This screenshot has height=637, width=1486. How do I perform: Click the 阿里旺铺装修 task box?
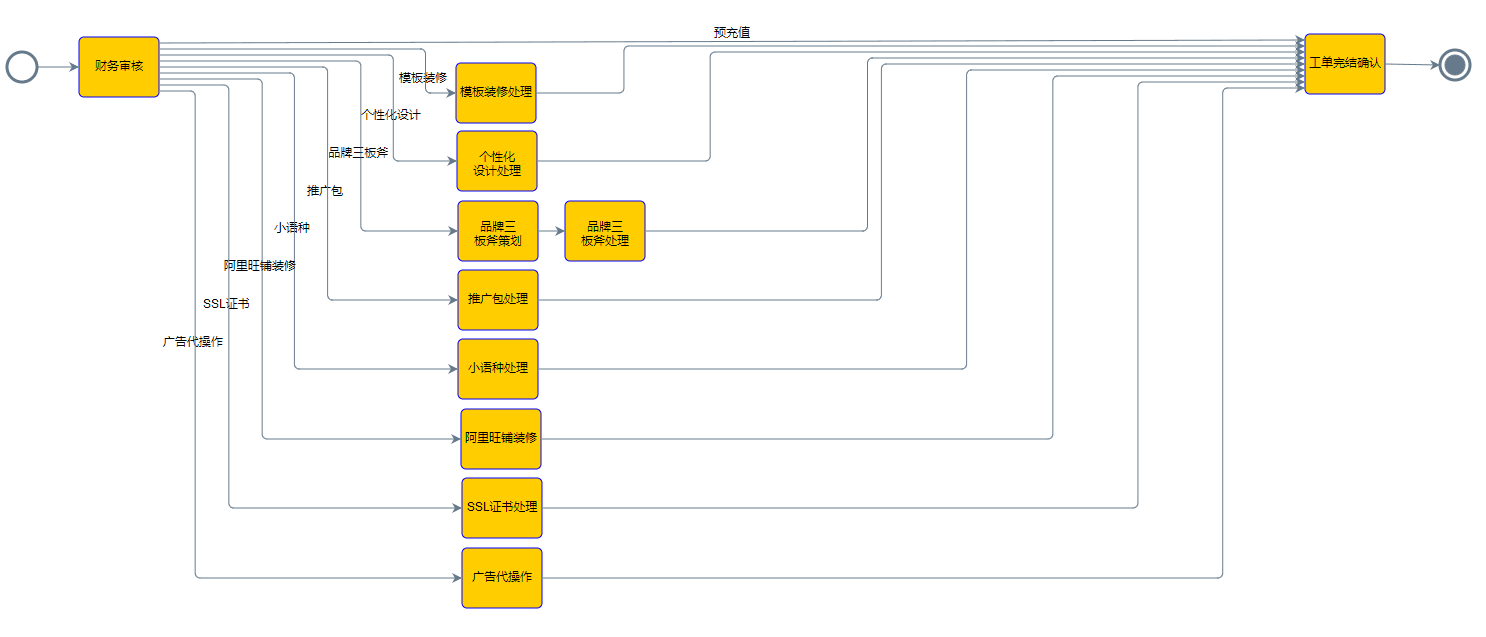coord(501,439)
